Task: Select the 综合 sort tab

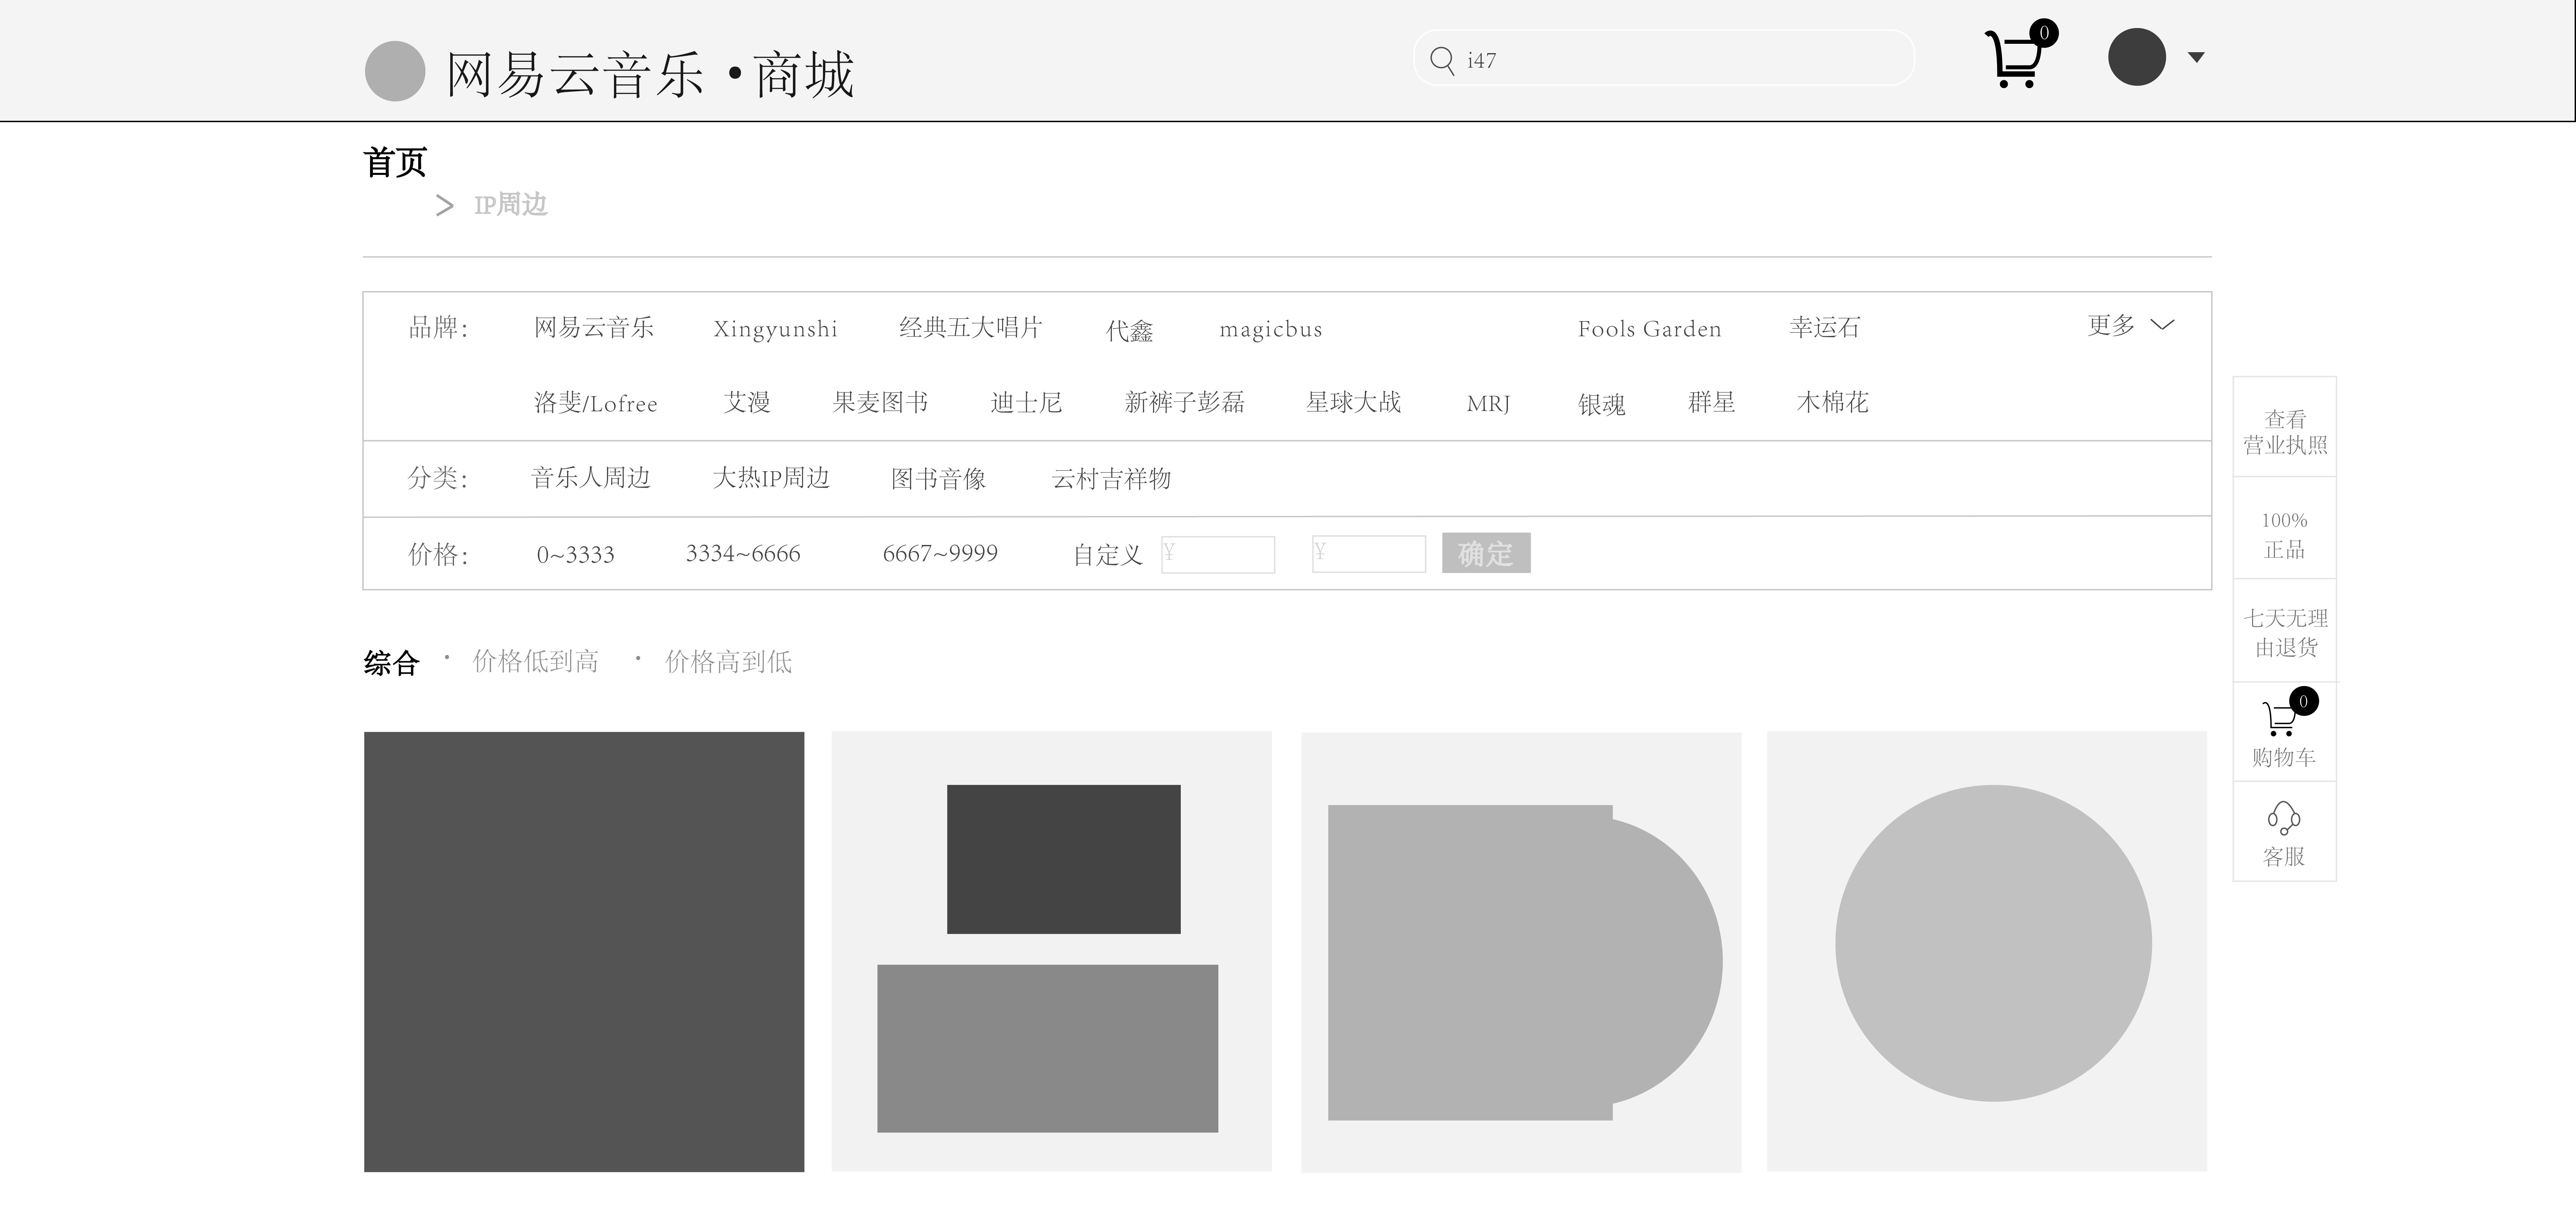Action: pyautogui.click(x=391, y=663)
